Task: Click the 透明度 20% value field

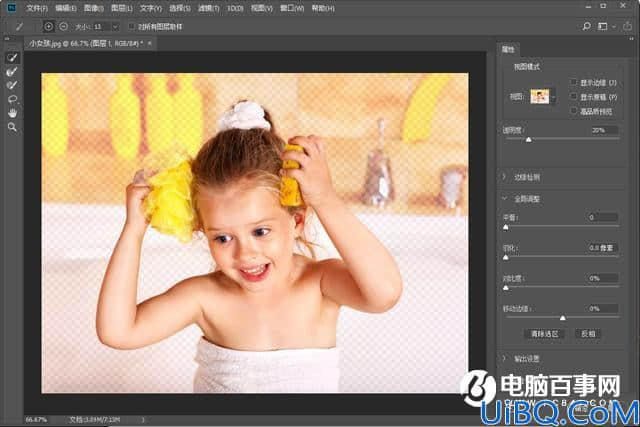Action: [x=604, y=130]
